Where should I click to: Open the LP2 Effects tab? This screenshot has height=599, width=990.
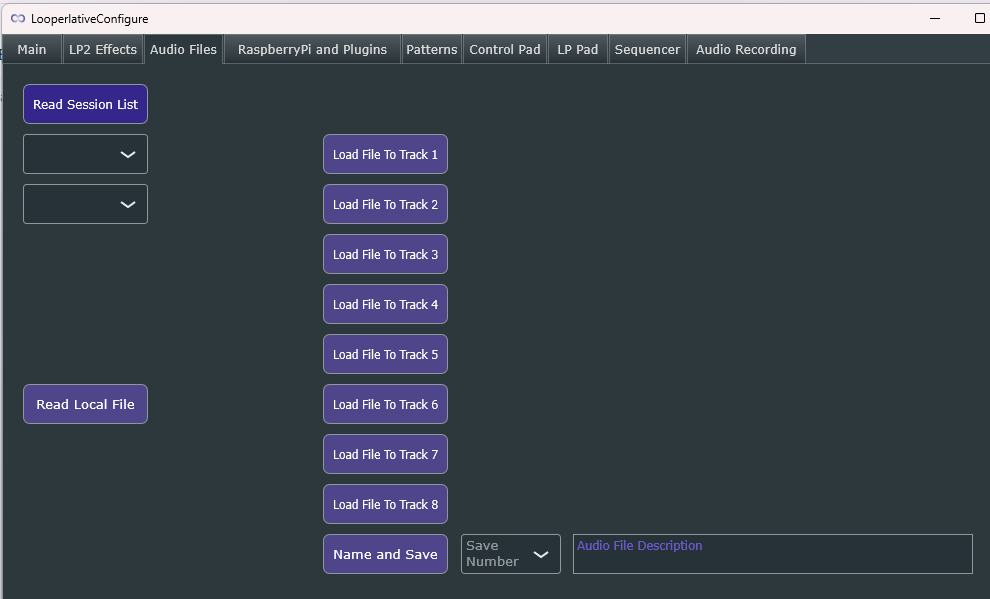(103, 49)
